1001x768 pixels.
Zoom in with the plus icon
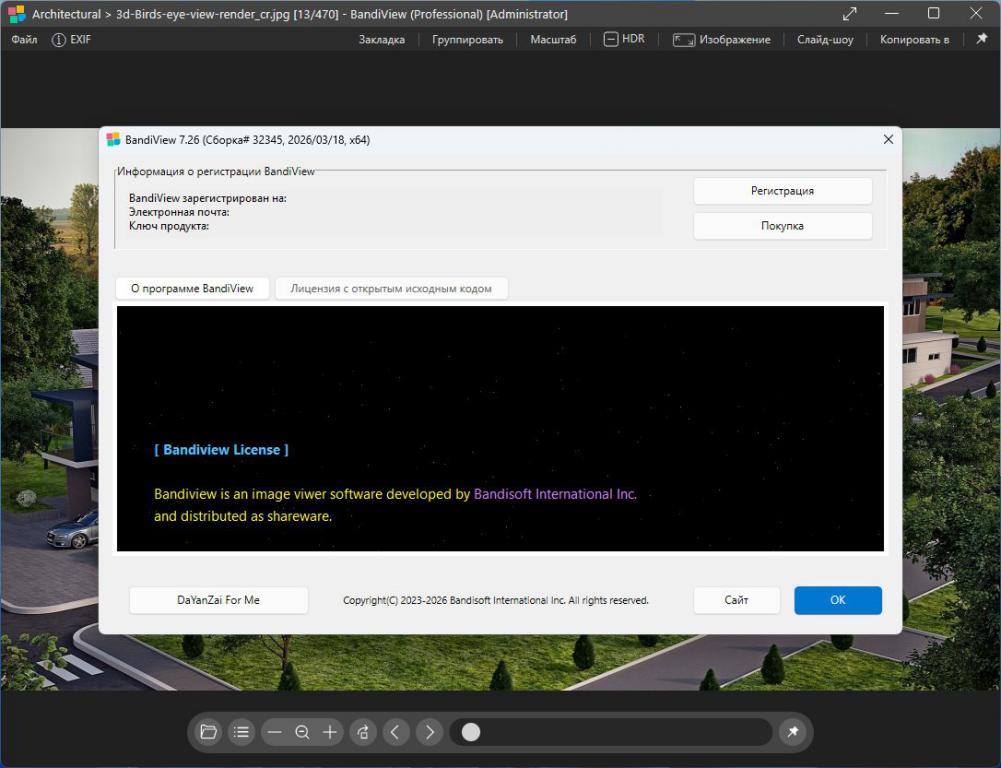click(x=330, y=732)
